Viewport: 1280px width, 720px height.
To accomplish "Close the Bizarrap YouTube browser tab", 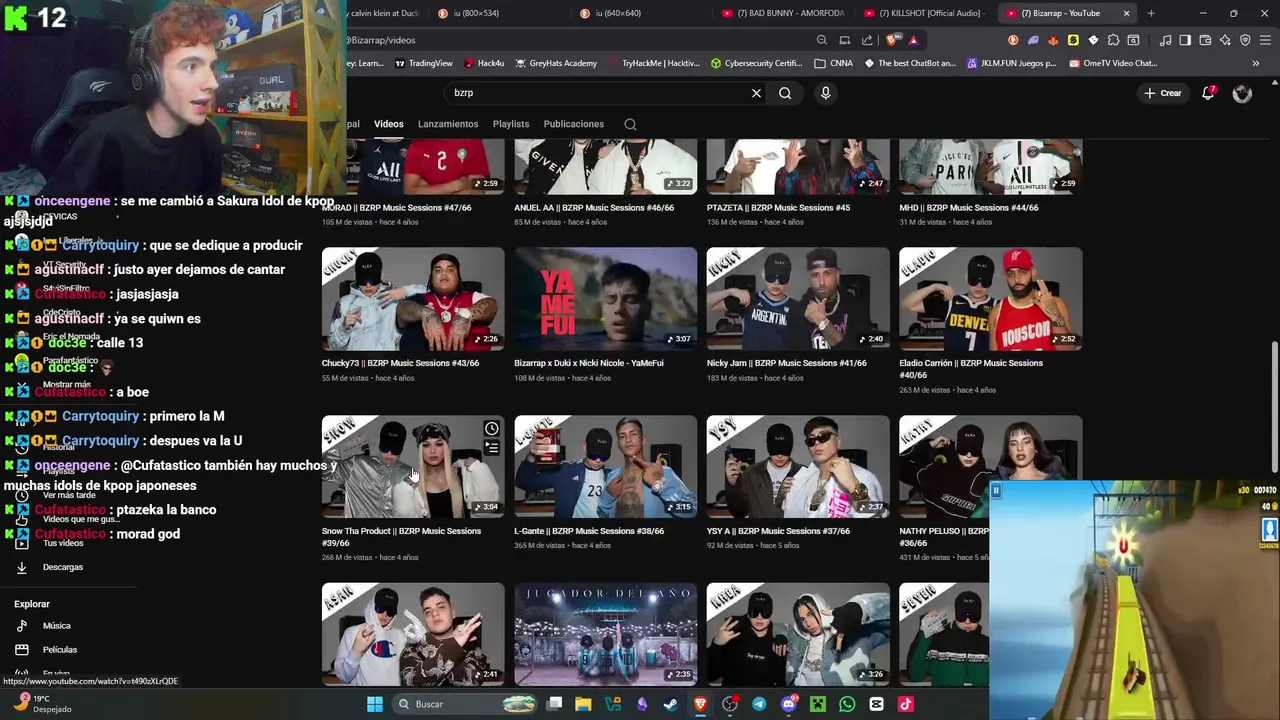I will [1126, 13].
